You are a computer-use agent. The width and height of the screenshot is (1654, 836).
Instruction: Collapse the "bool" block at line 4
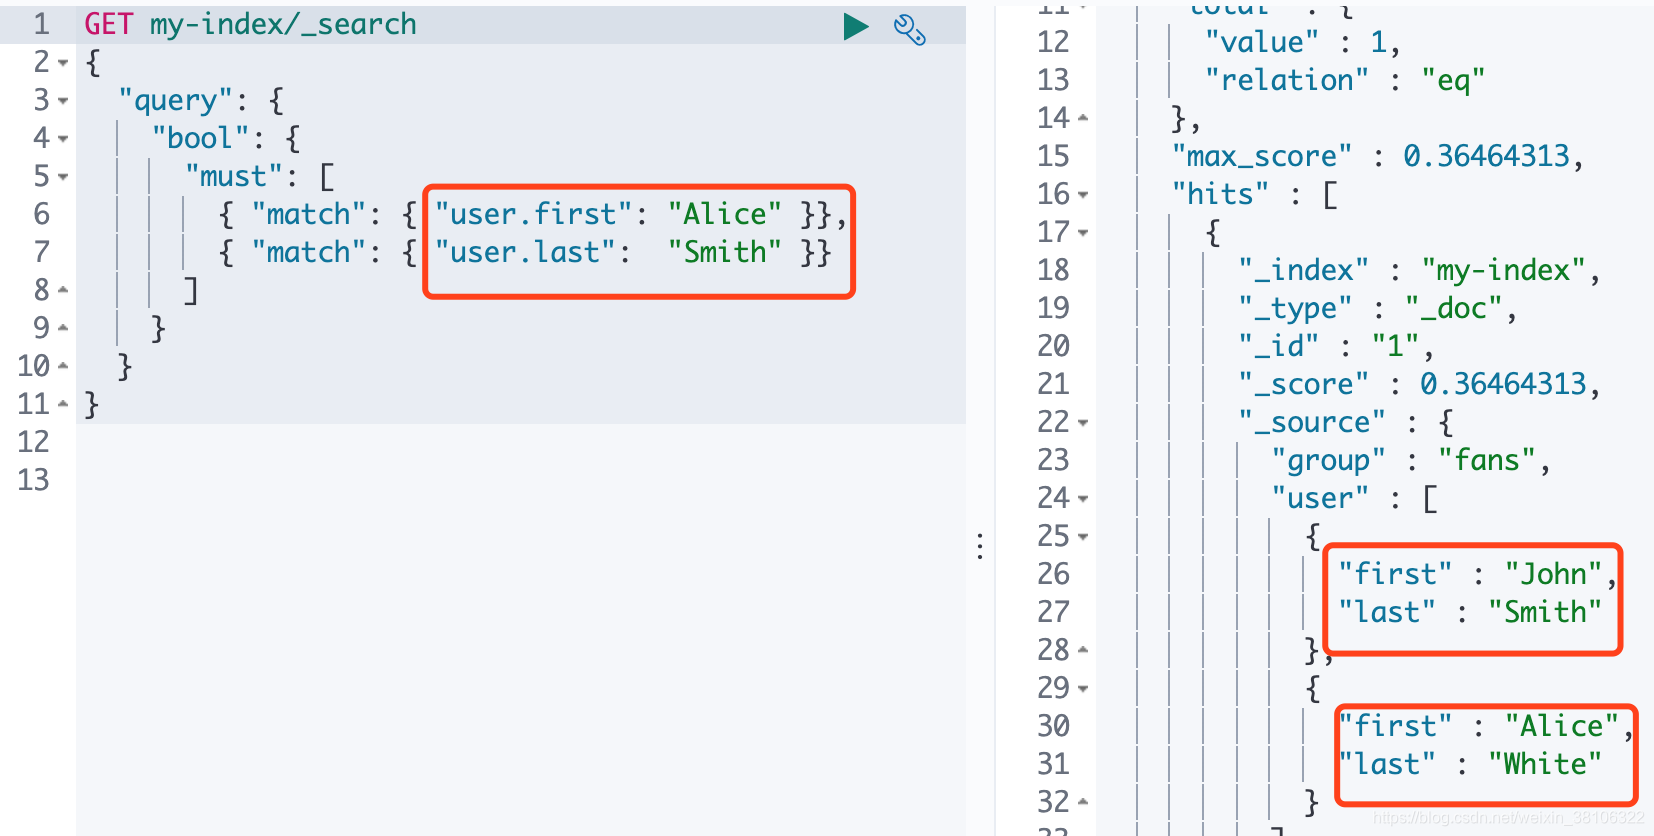(x=63, y=139)
